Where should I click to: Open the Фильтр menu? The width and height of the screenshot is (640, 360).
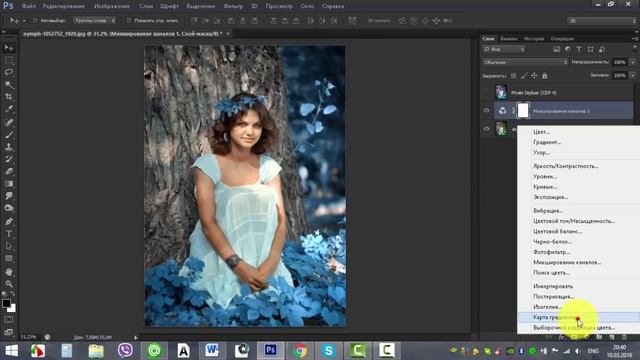233,6
